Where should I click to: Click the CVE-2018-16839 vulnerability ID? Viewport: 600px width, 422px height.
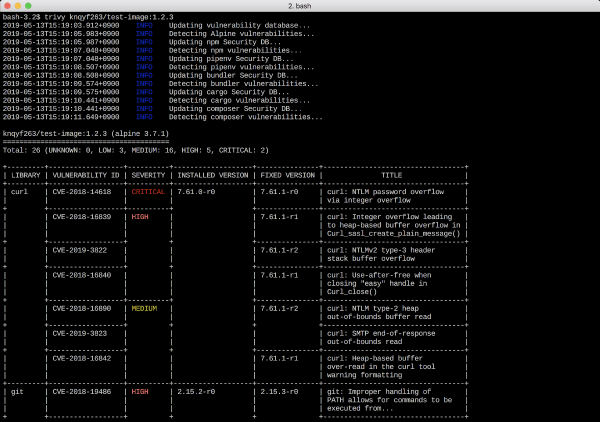83,216
